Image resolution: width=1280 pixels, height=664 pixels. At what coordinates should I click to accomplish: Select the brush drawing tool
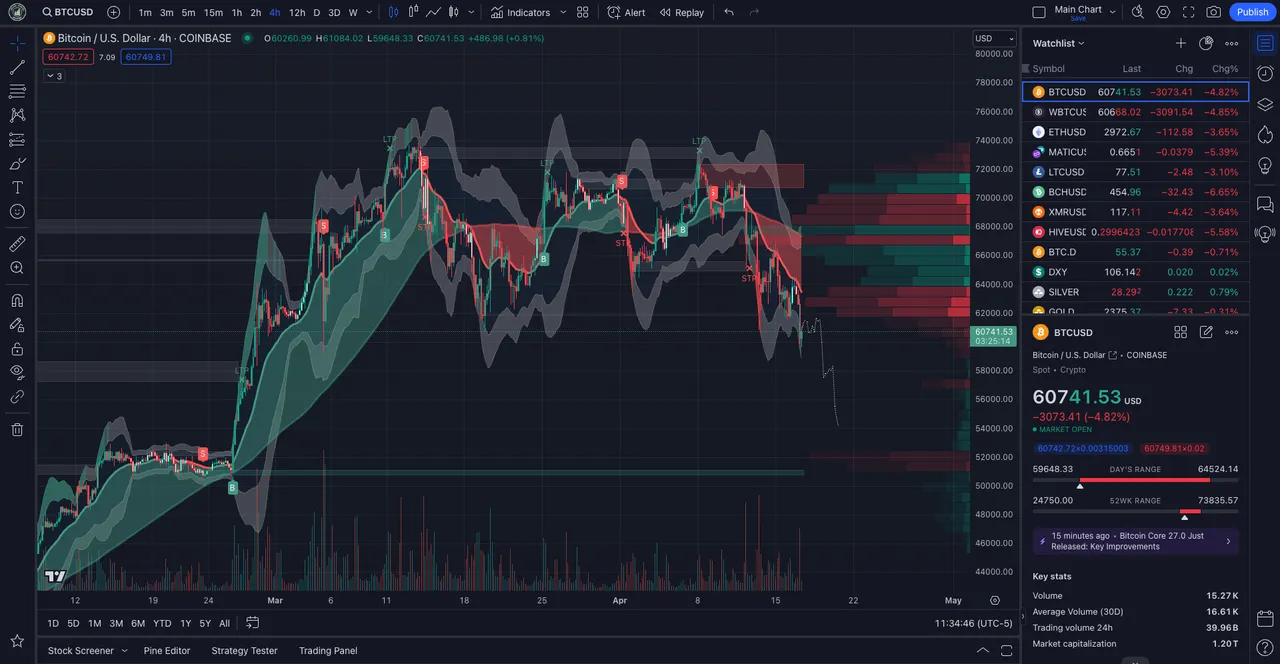click(x=17, y=164)
